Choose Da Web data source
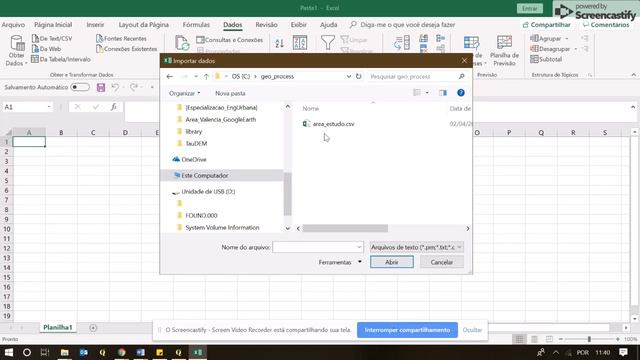This screenshot has width=640, height=360. point(47,49)
